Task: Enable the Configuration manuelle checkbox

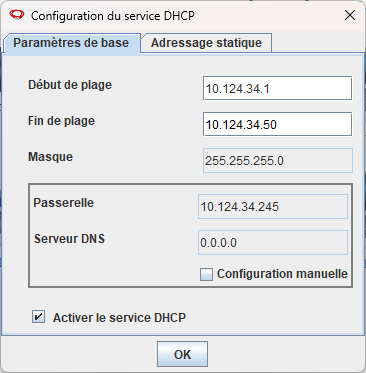Action: coord(206,274)
